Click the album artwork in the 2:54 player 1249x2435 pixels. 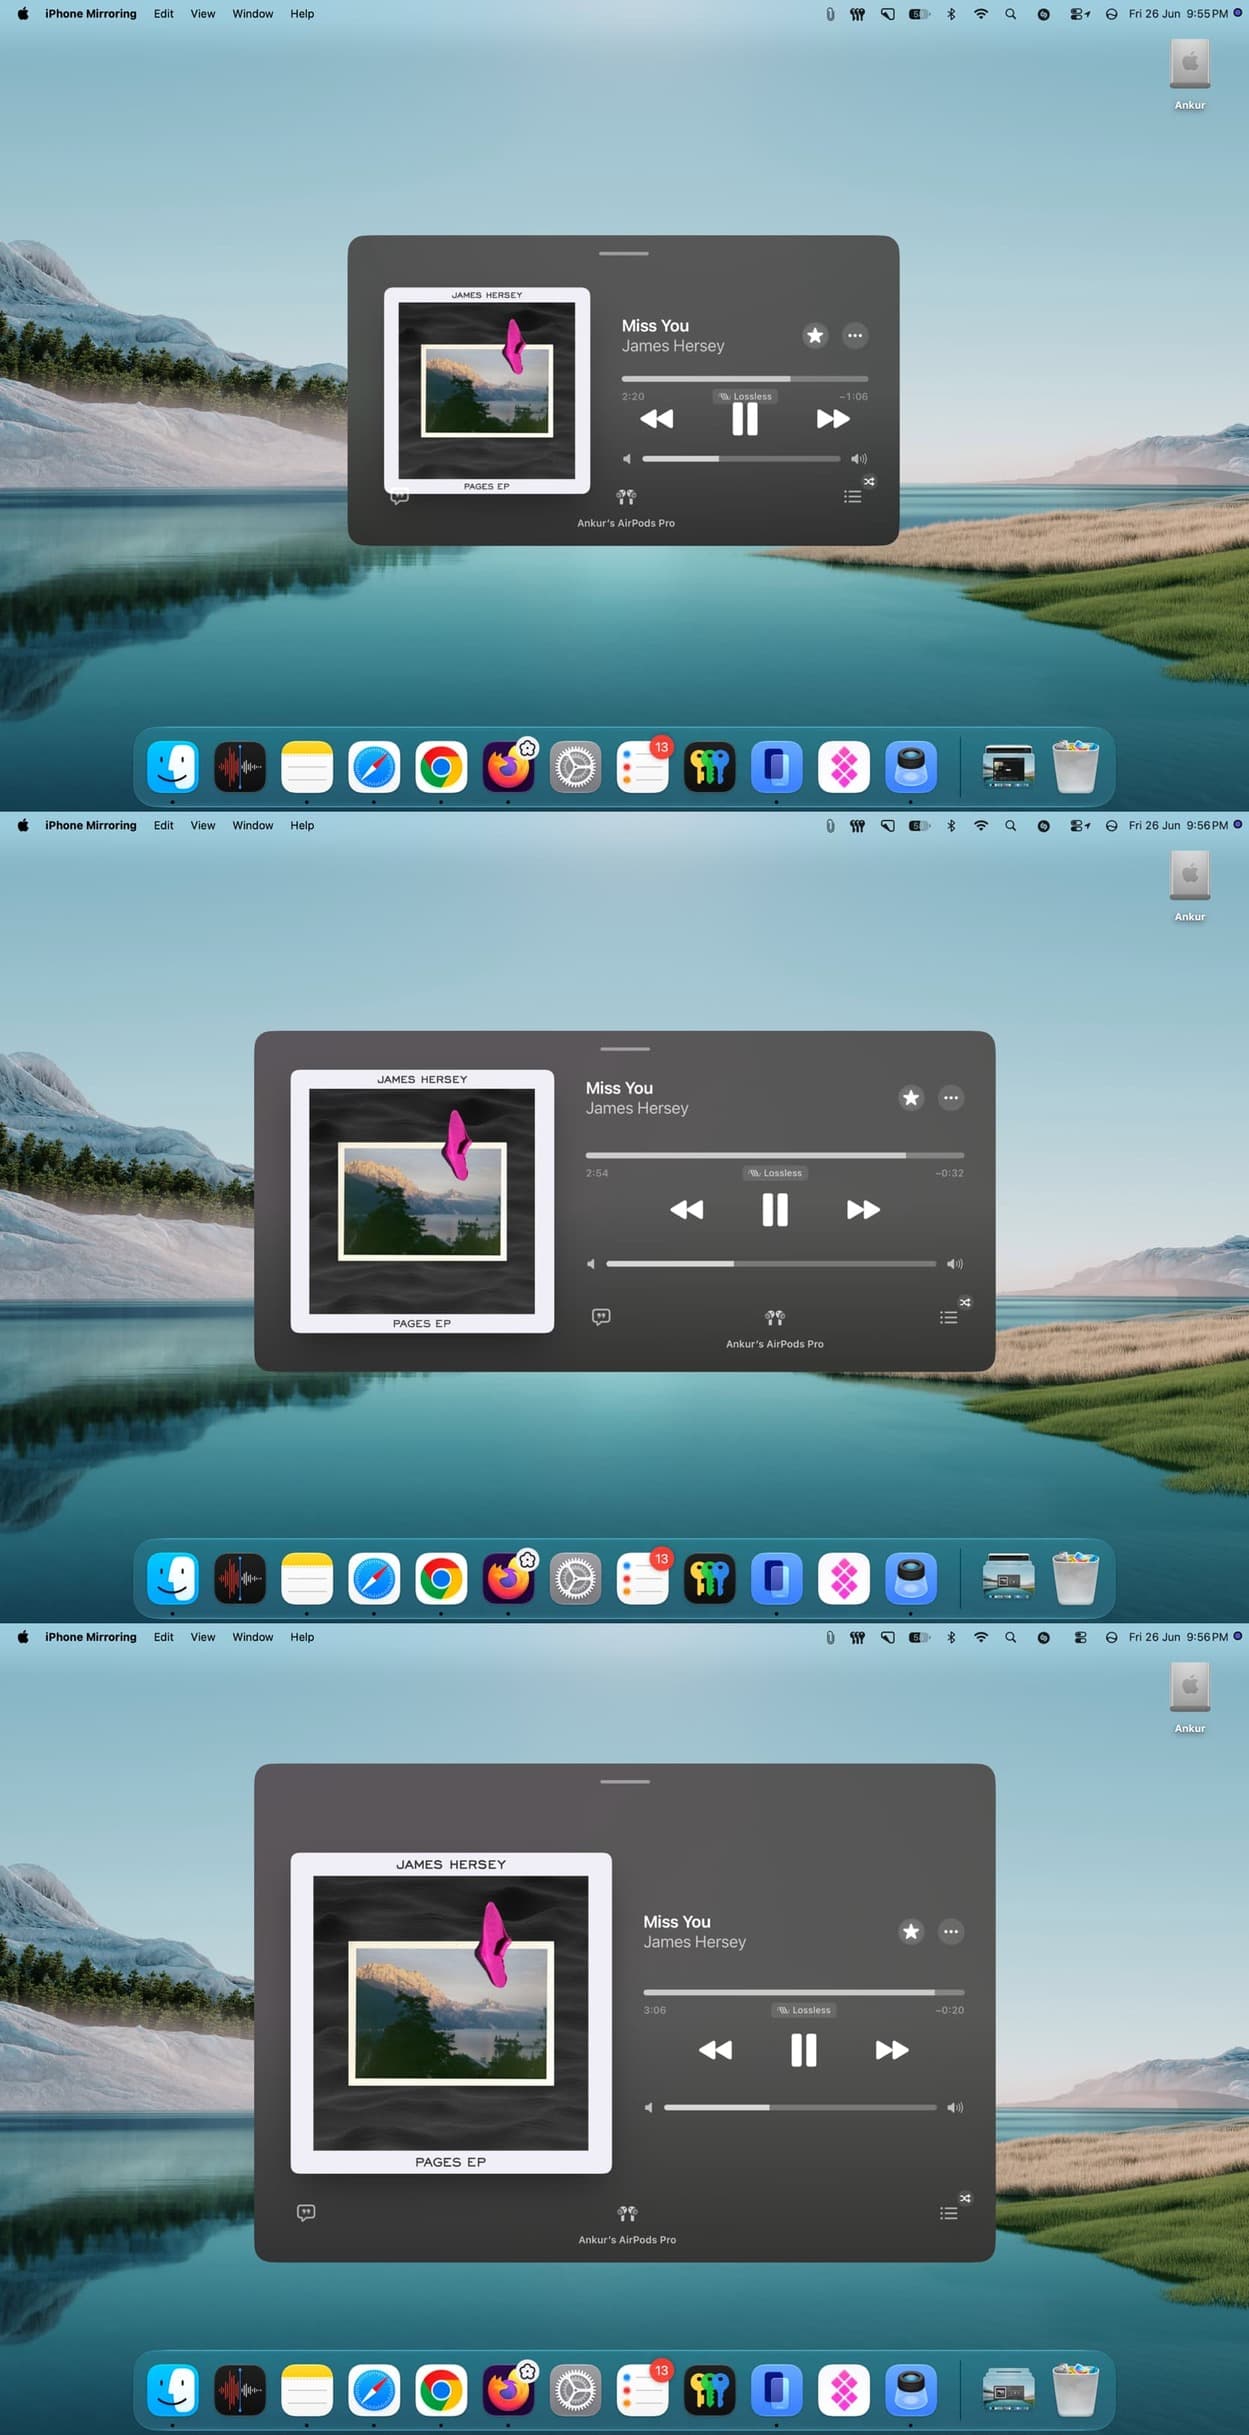(422, 1201)
